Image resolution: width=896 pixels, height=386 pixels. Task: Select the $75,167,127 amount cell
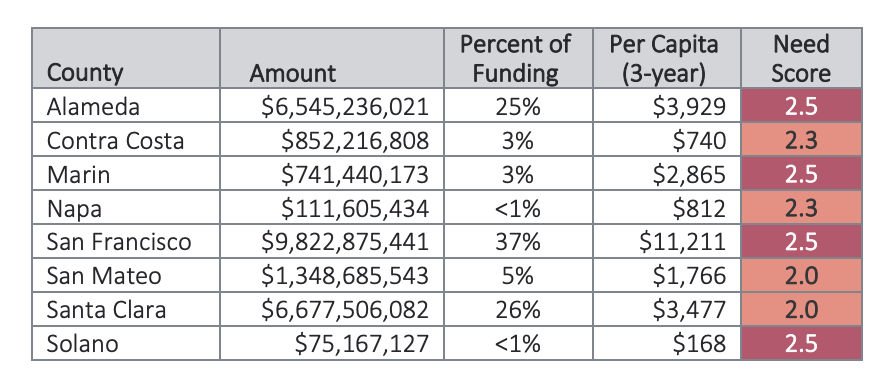[332, 343]
